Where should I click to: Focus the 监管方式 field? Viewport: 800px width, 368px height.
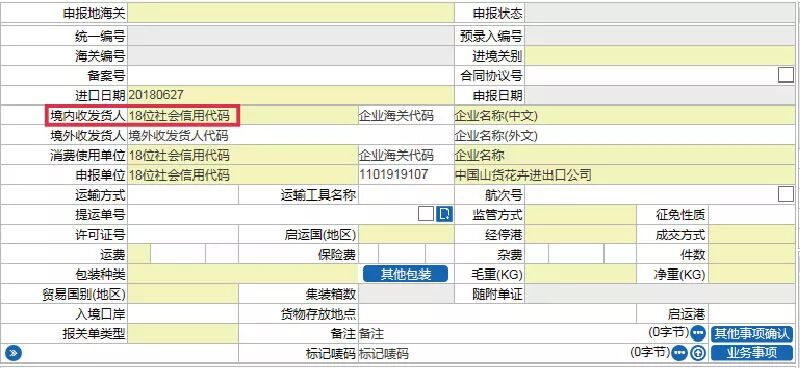coord(581,214)
